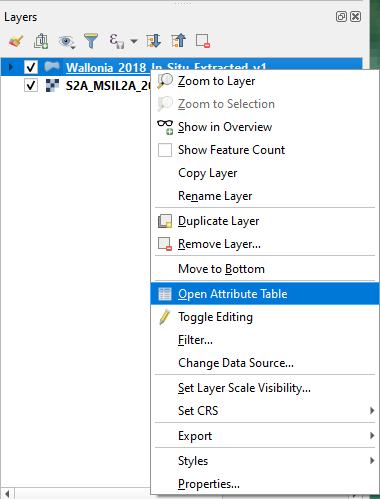Click the S2A_MSIL2A raster layer icon
Viewport: 380px width, 499px height.
point(52,86)
